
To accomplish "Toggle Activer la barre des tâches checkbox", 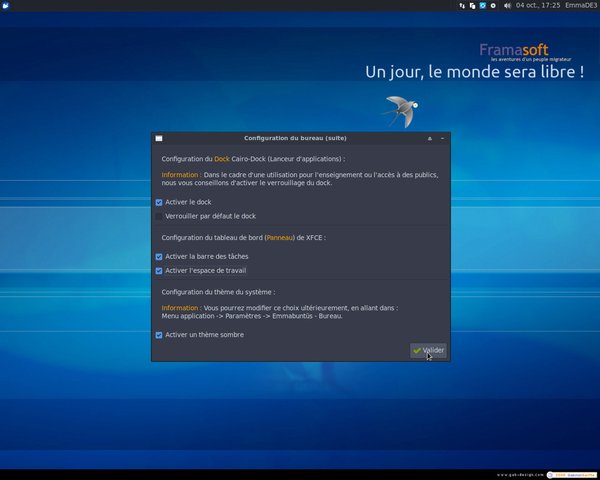I will tap(159, 256).
